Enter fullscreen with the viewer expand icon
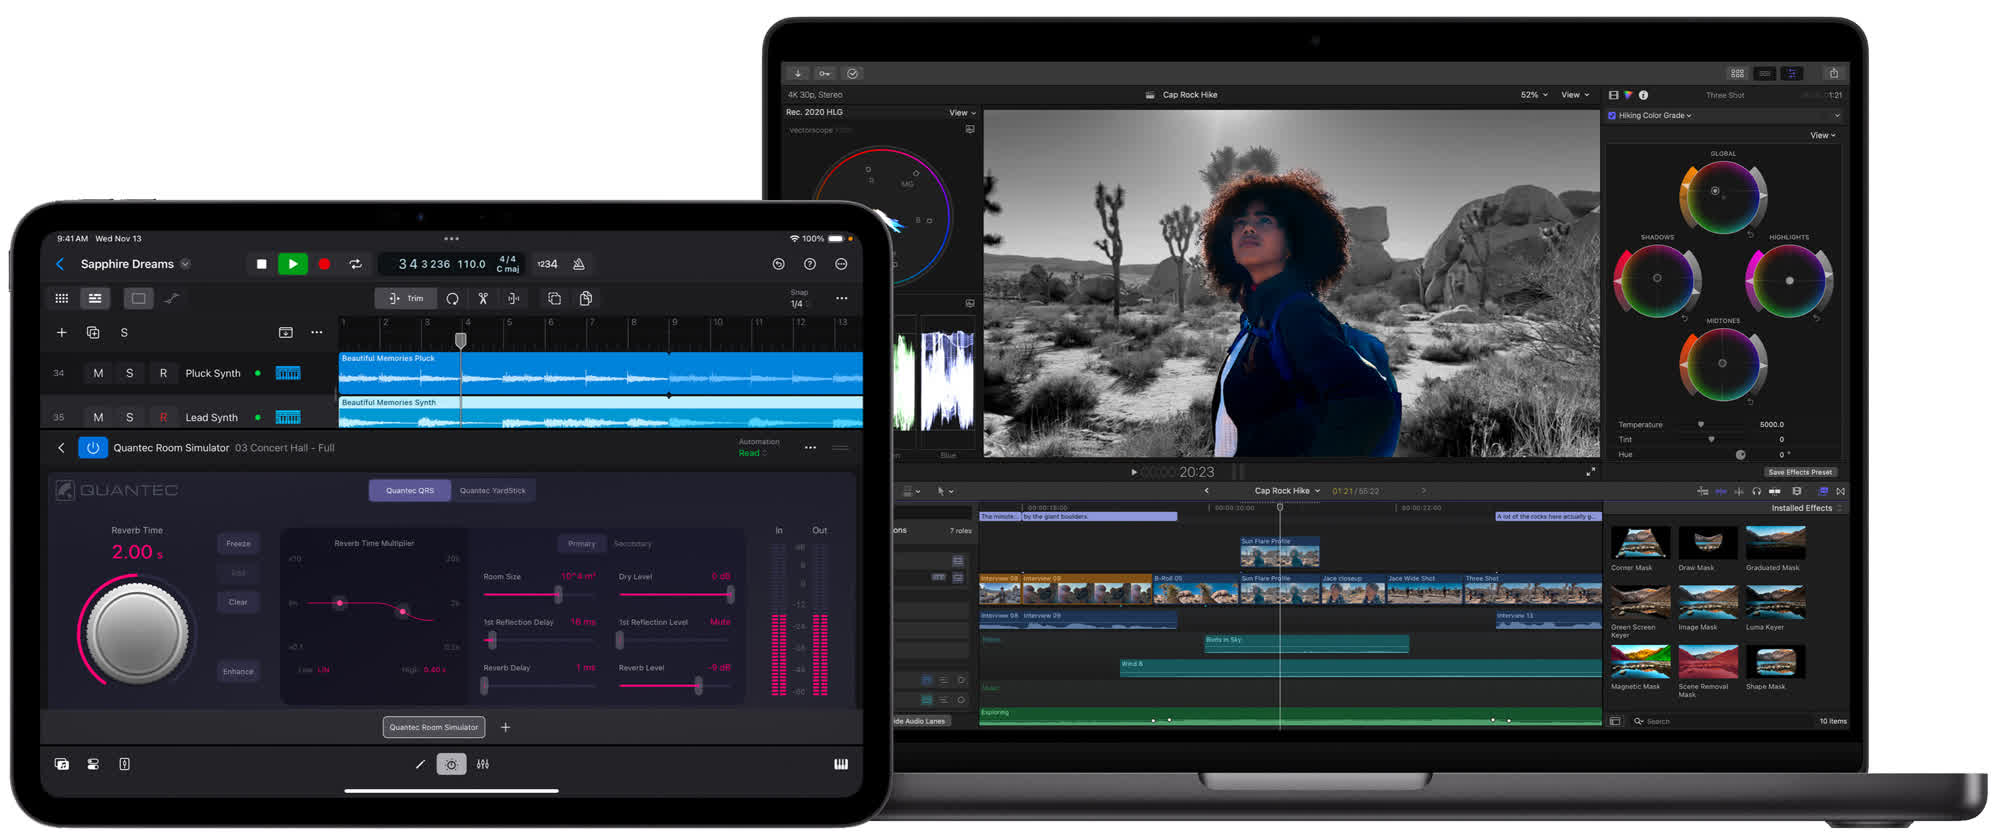2000x839 pixels. pos(1590,471)
